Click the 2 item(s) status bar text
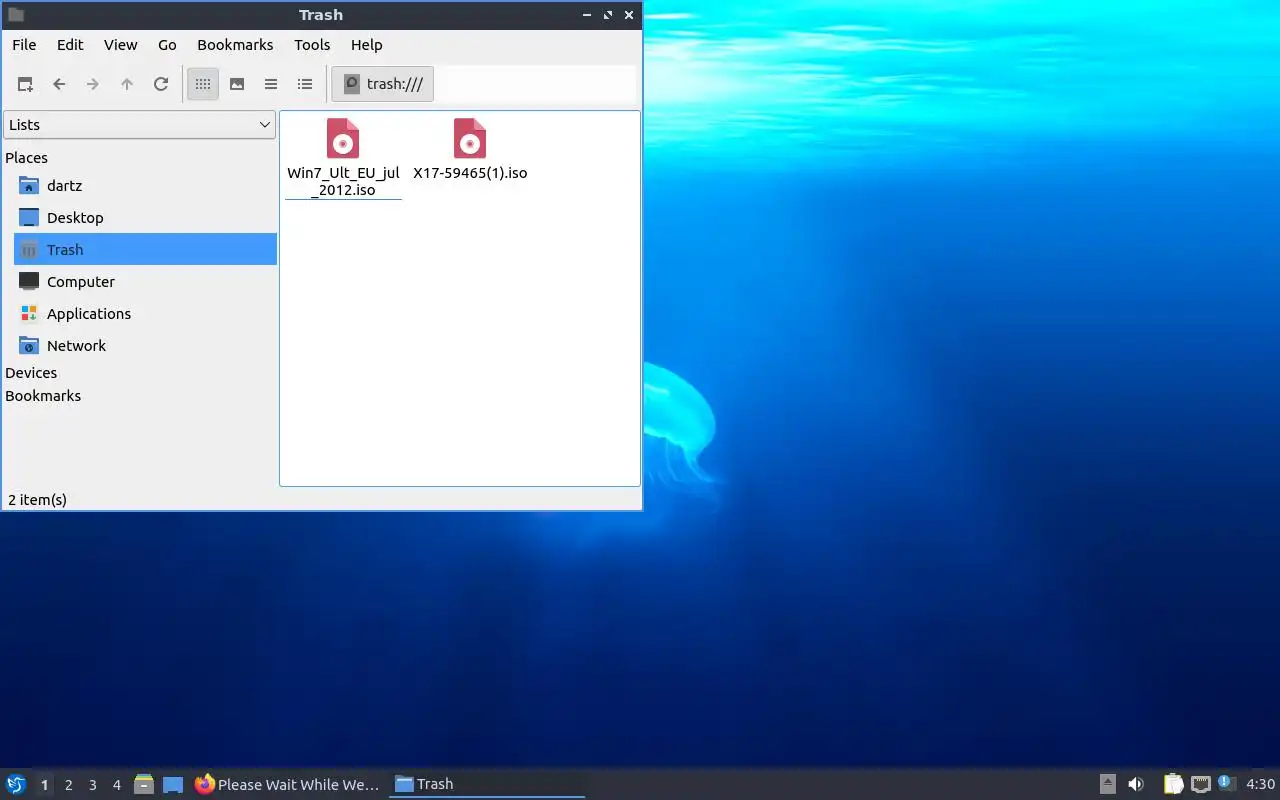Viewport: 1280px width, 800px height. point(37,500)
